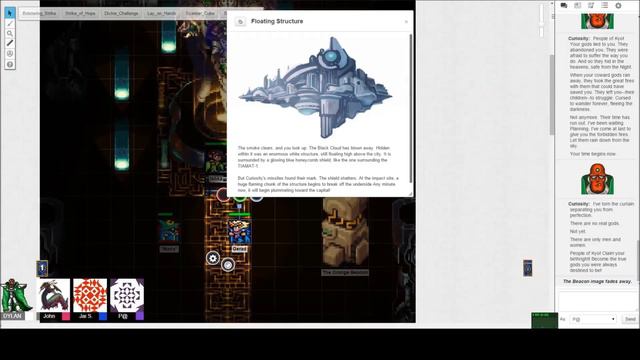The image size is (640, 360).
Task: Select the dark-haired token left of the golden path
Action: [169, 231]
